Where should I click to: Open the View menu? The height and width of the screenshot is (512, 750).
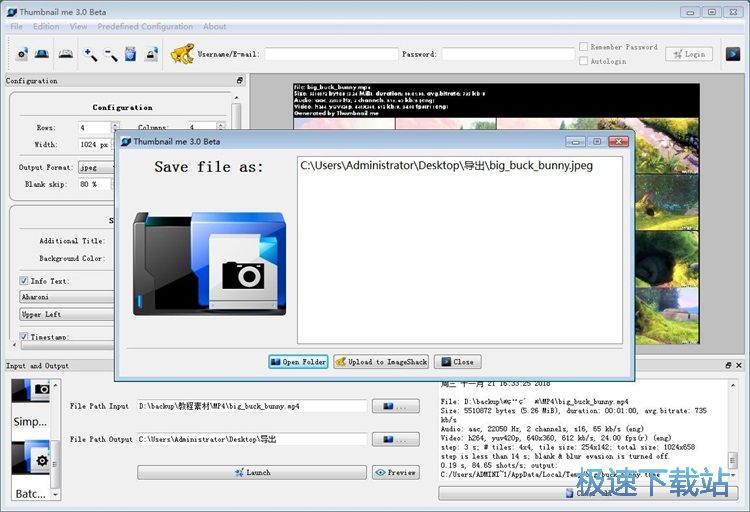coord(78,26)
